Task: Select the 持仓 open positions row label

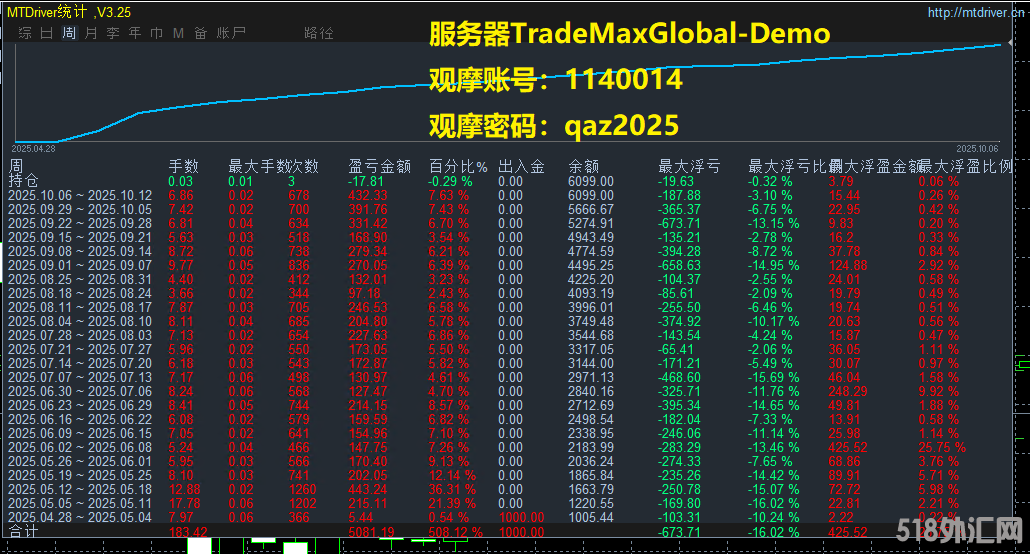Action: click(24, 181)
